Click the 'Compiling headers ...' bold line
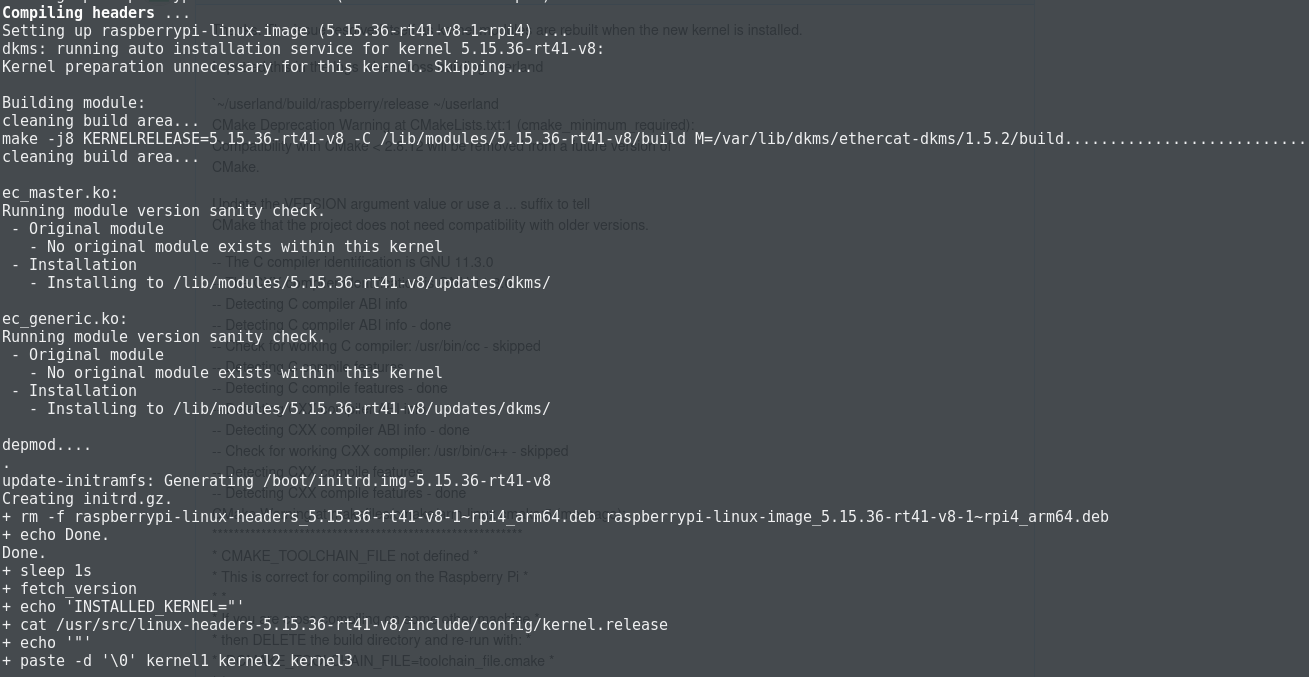 coord(96,13)
